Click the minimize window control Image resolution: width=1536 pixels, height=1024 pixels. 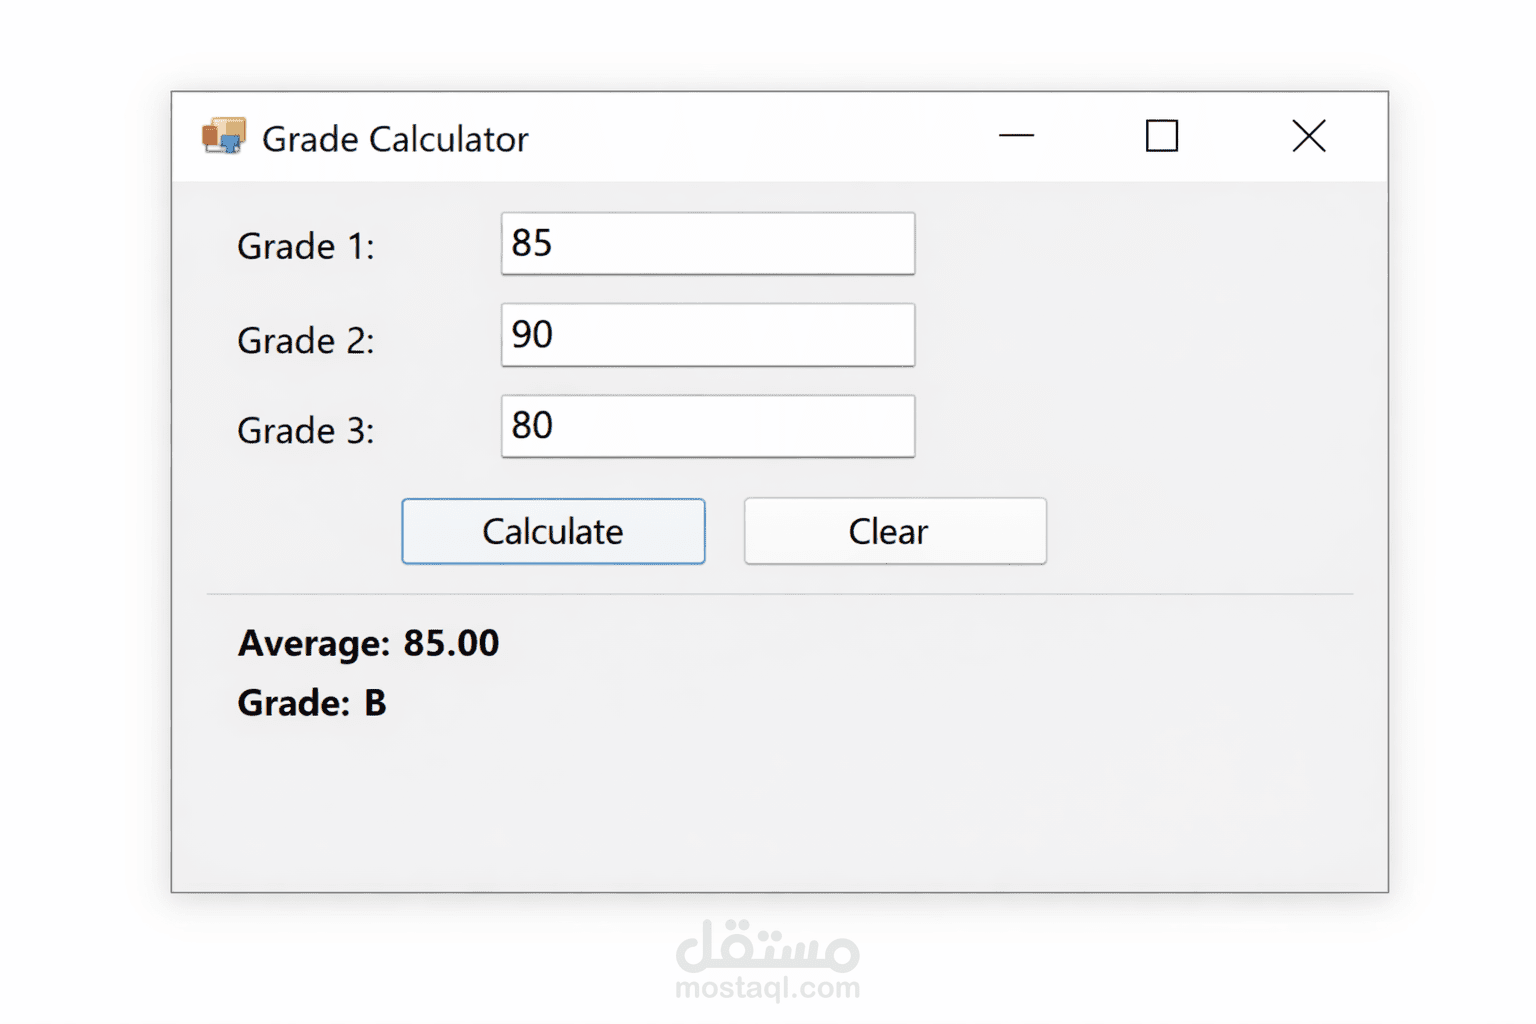pyautogui.click(x=1016, y=136)
